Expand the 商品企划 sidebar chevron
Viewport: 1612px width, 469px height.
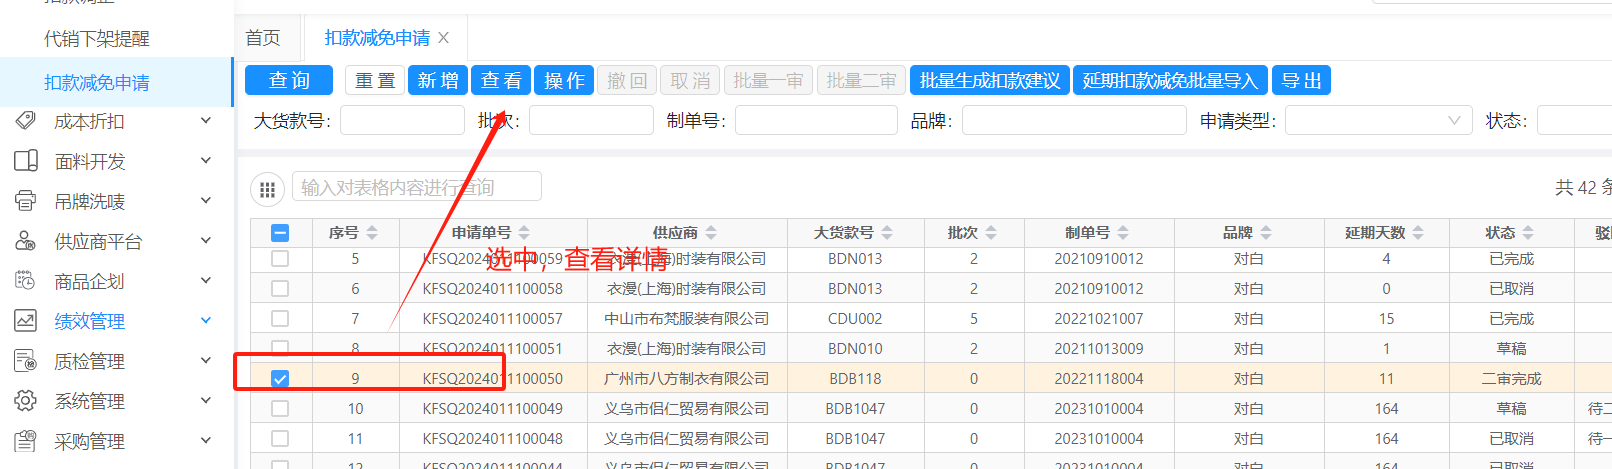point(206,281)
